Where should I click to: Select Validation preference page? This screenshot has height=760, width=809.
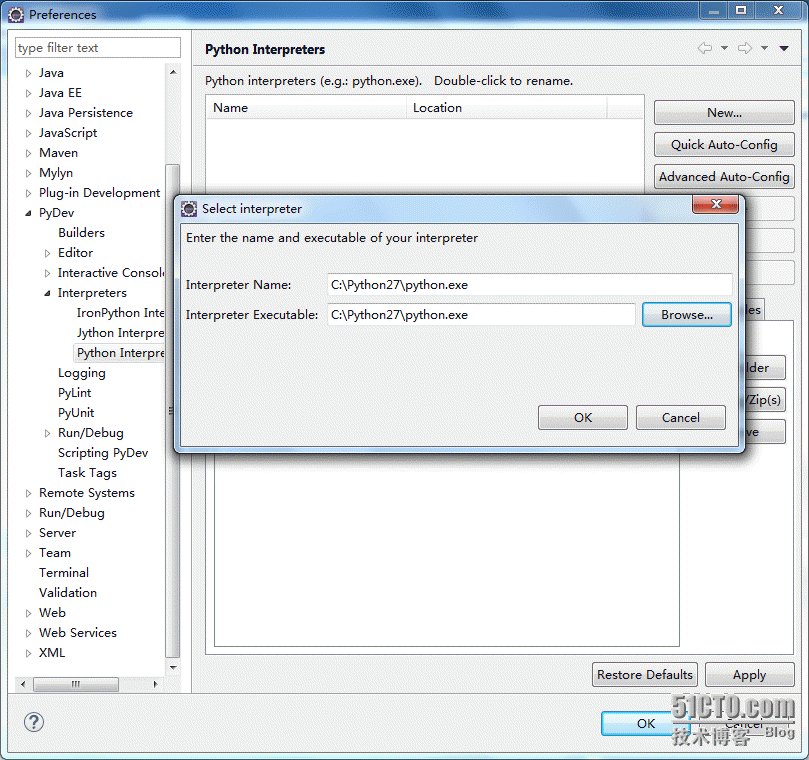point(68,593)
